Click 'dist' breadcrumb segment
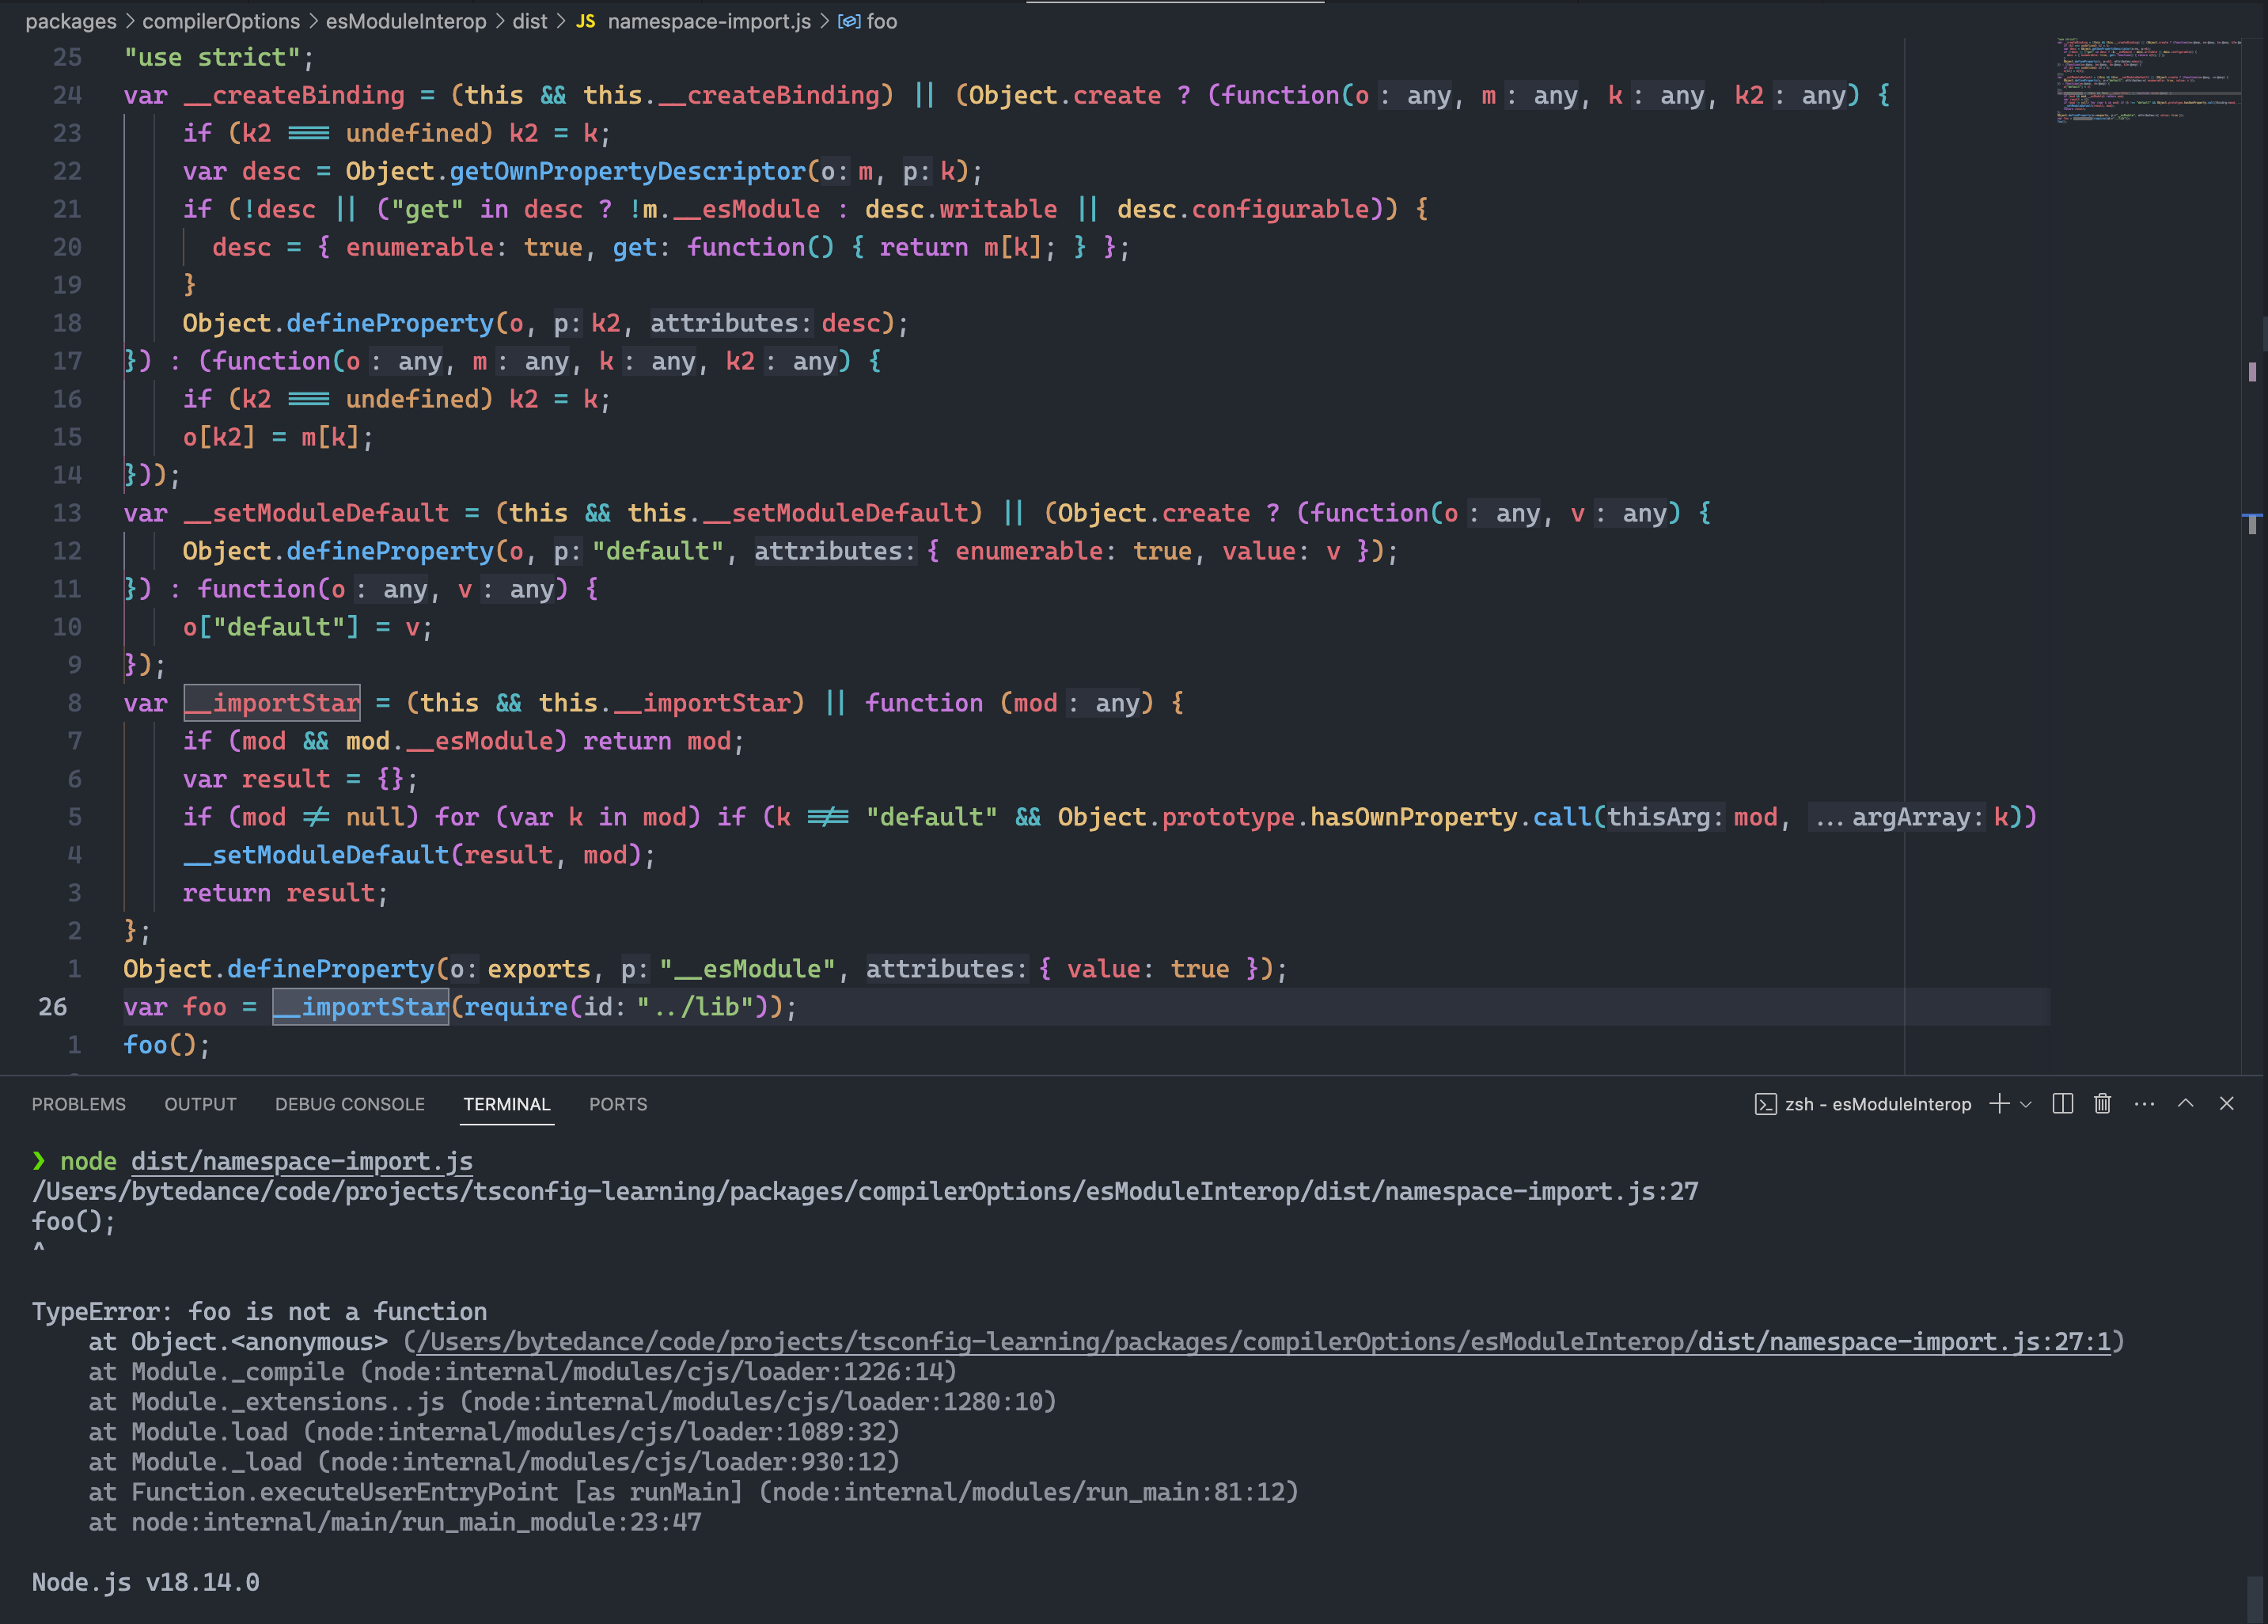The image size is (2268, 1624). 530,21
